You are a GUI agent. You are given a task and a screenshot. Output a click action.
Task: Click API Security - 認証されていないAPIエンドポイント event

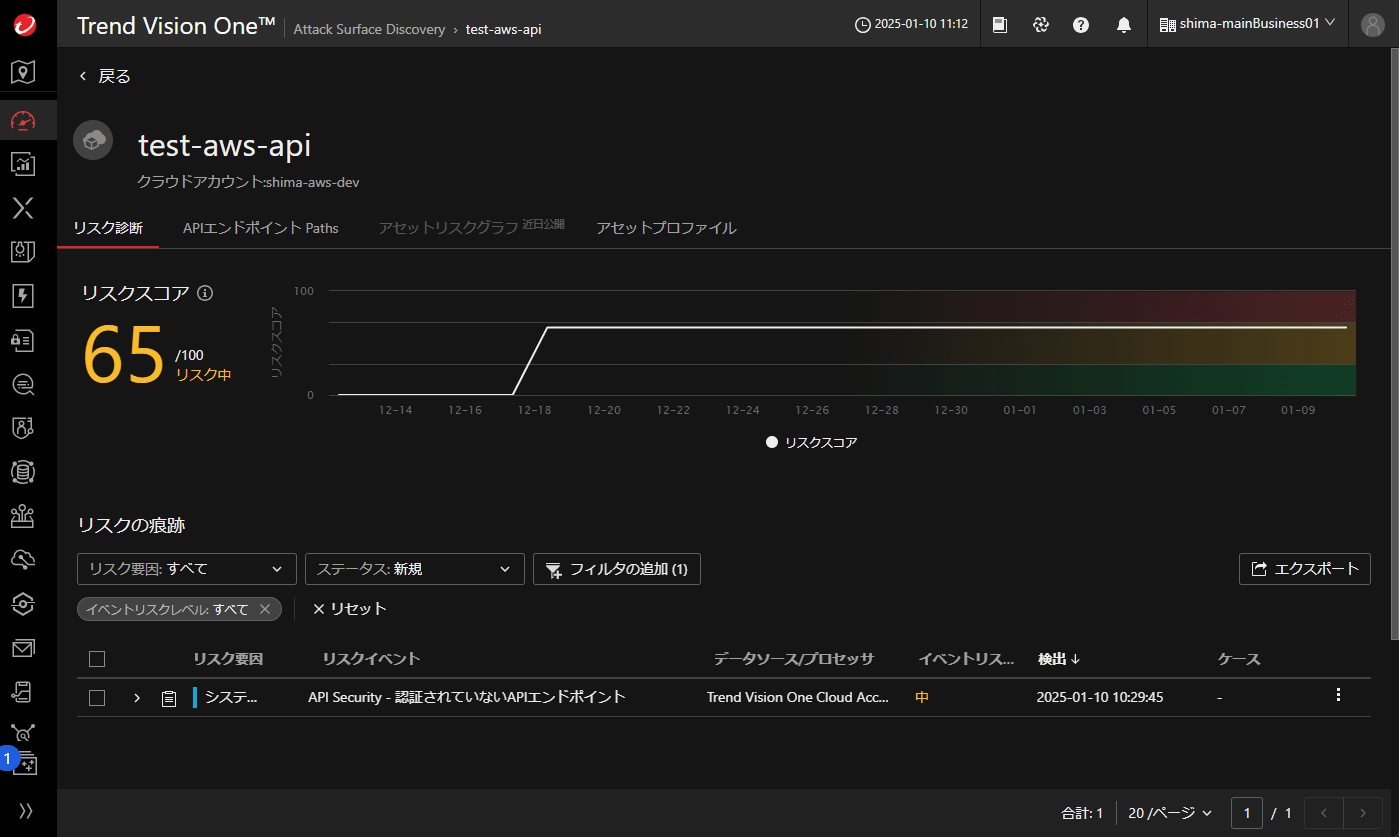(467, 697)
